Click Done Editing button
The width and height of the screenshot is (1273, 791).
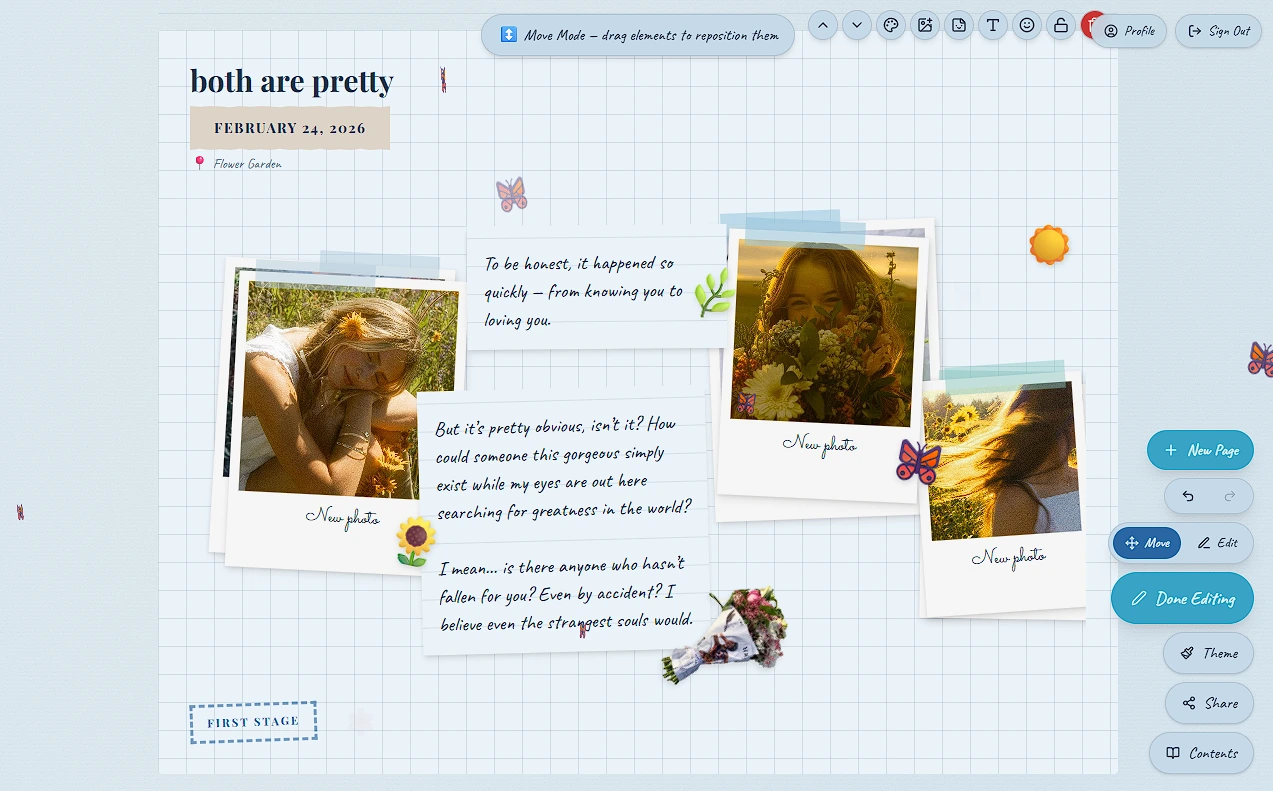point(1182,598)
